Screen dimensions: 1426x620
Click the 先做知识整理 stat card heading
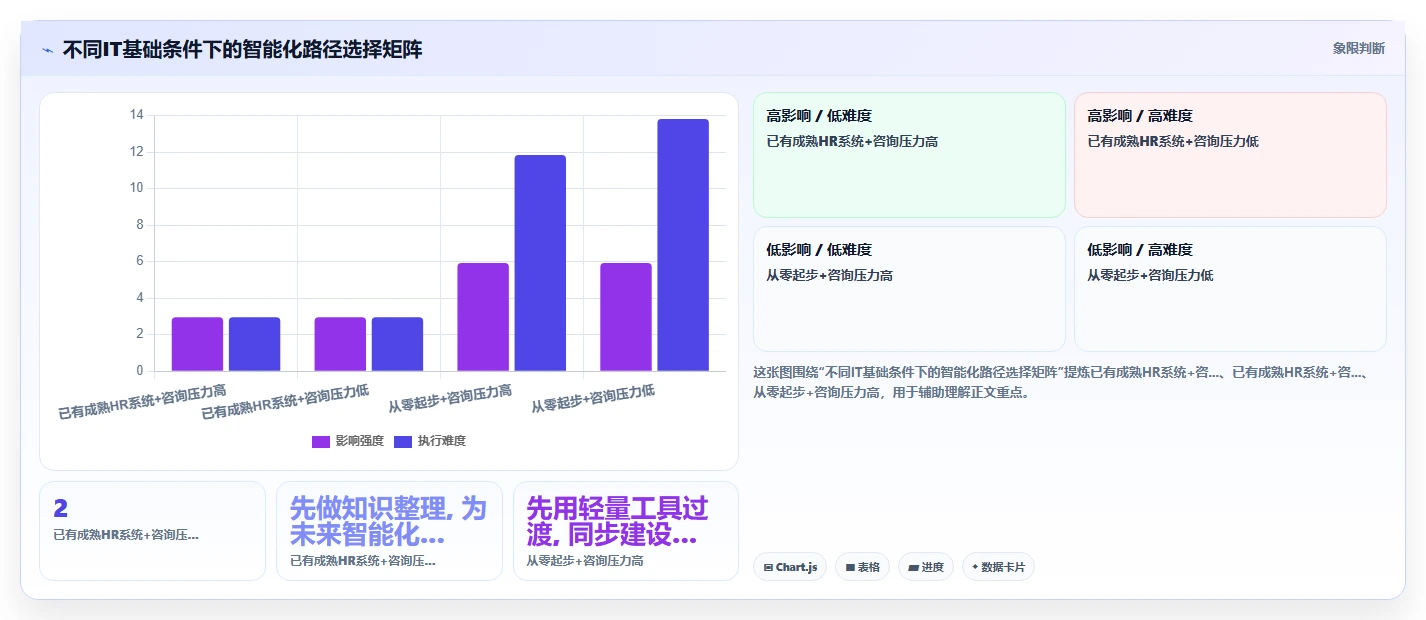(388, 522)
